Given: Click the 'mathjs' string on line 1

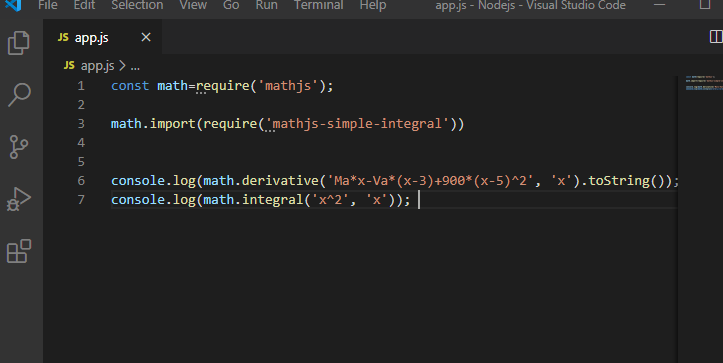Looking at the screenshot, I should pos(288,86).
